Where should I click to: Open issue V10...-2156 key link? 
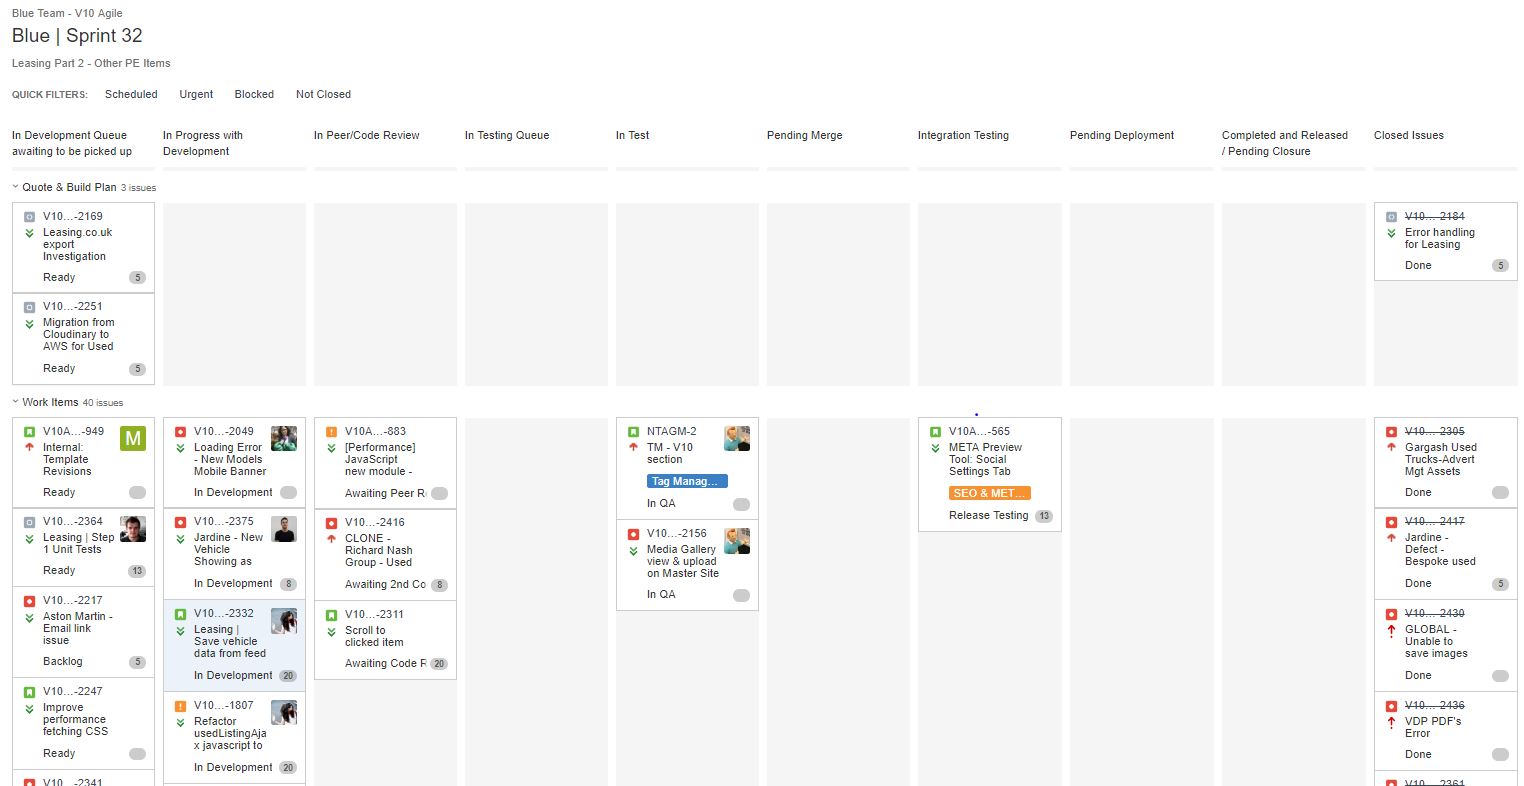coord(677,533)
